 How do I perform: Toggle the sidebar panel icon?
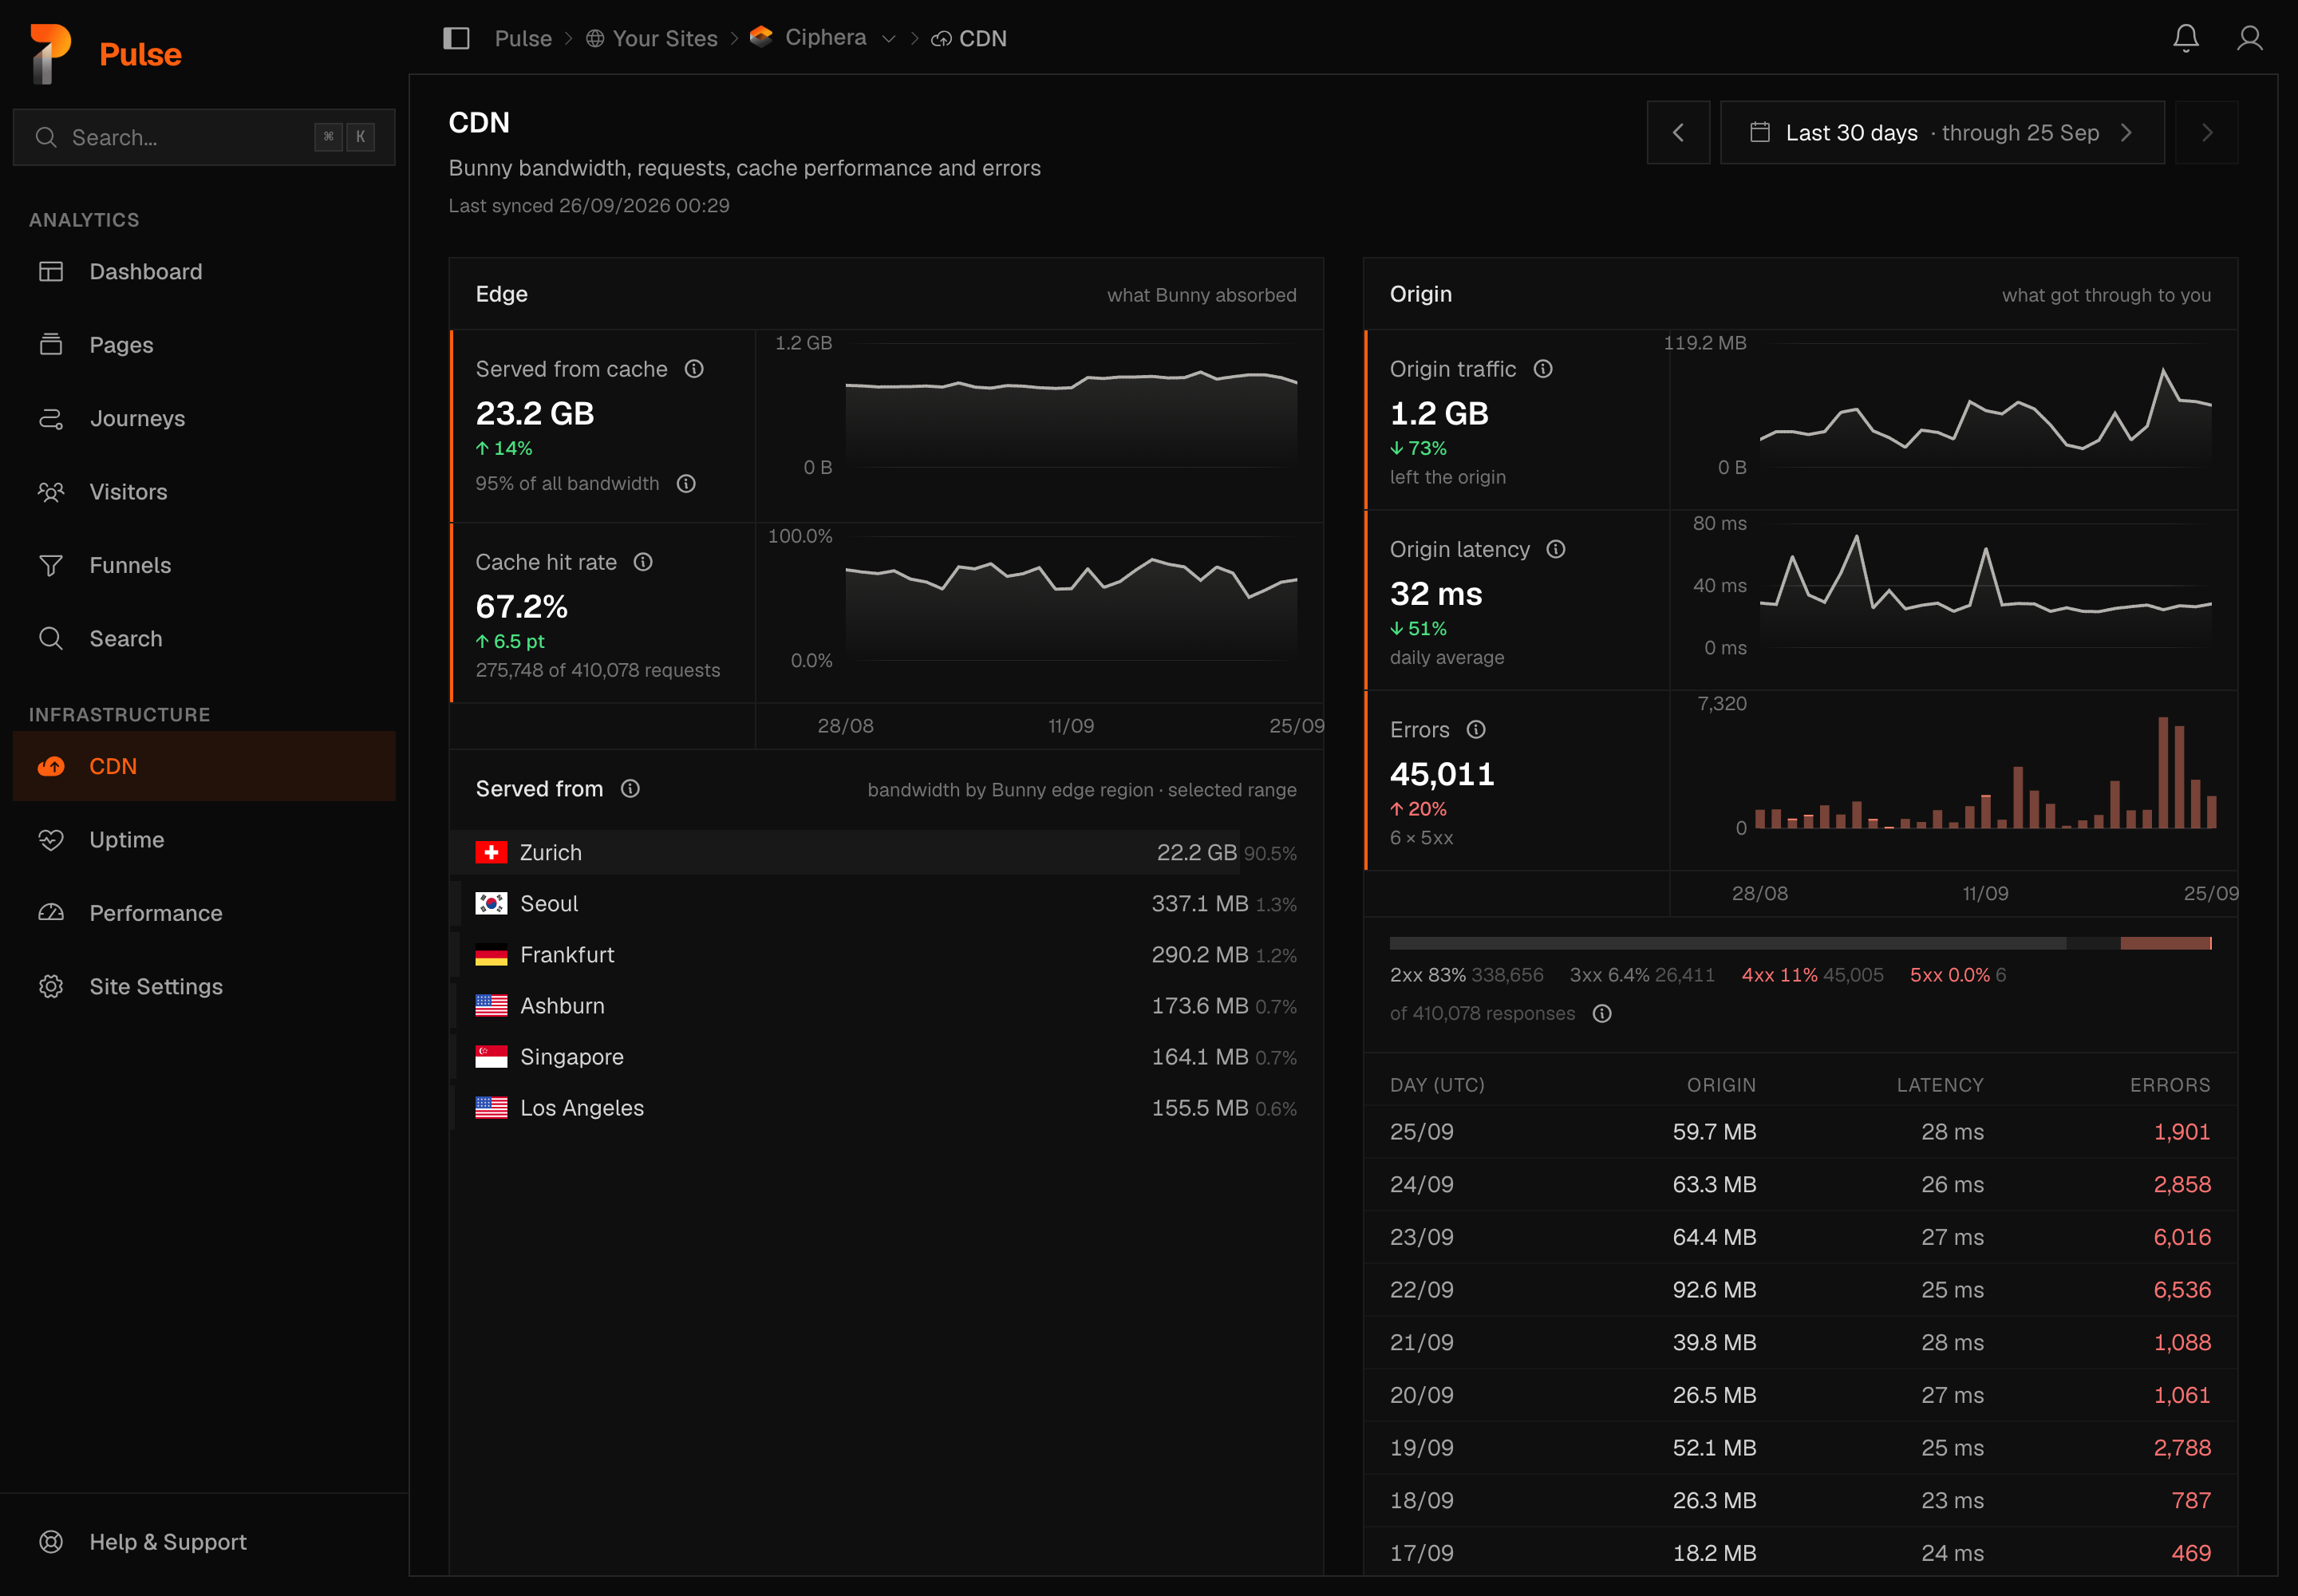tap(456, 38)
